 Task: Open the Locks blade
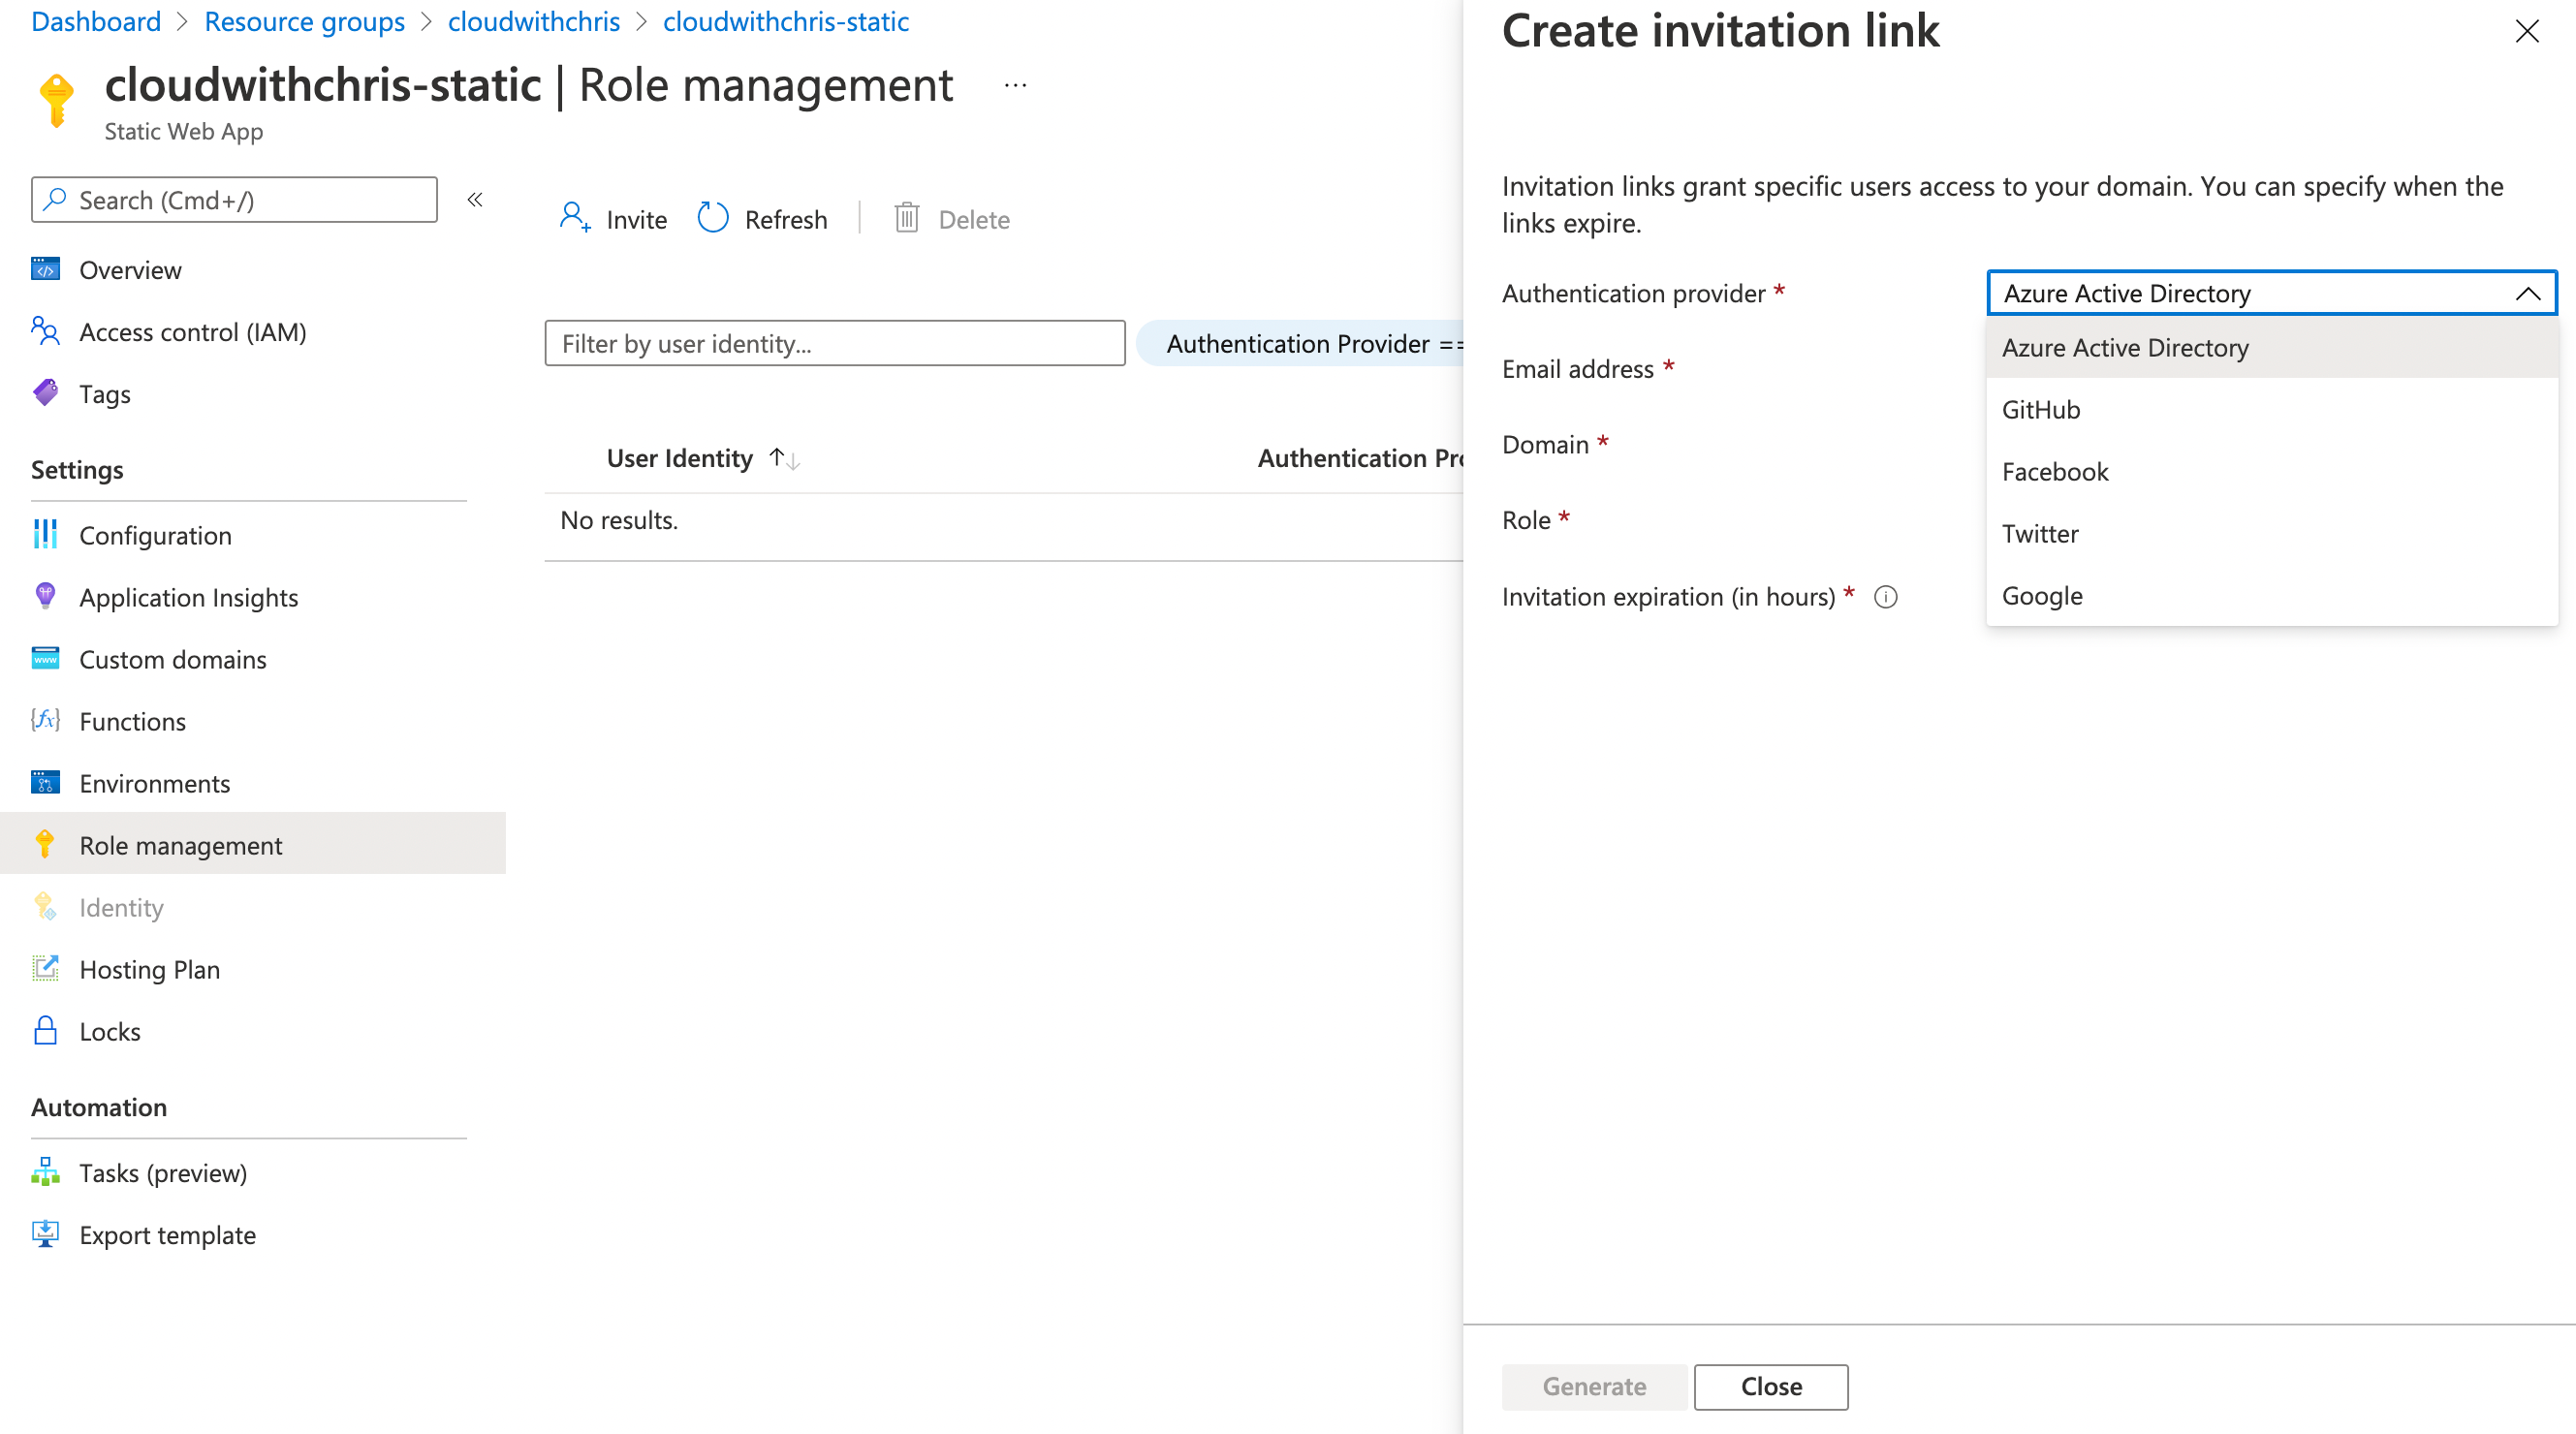[x=110, y=1031]
